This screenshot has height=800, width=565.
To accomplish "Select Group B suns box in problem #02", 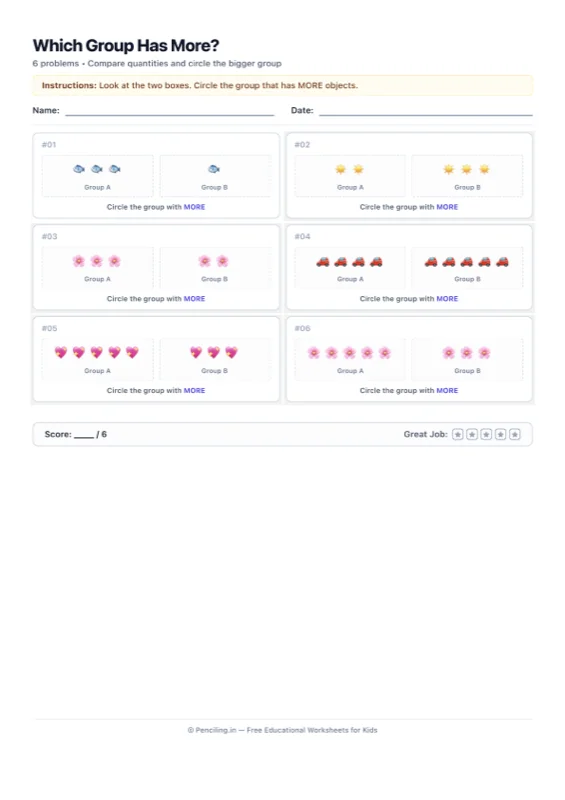I will coord(468,176).
